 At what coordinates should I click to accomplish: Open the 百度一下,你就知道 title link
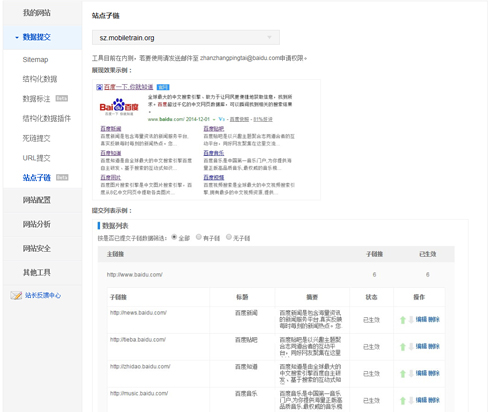129,87
